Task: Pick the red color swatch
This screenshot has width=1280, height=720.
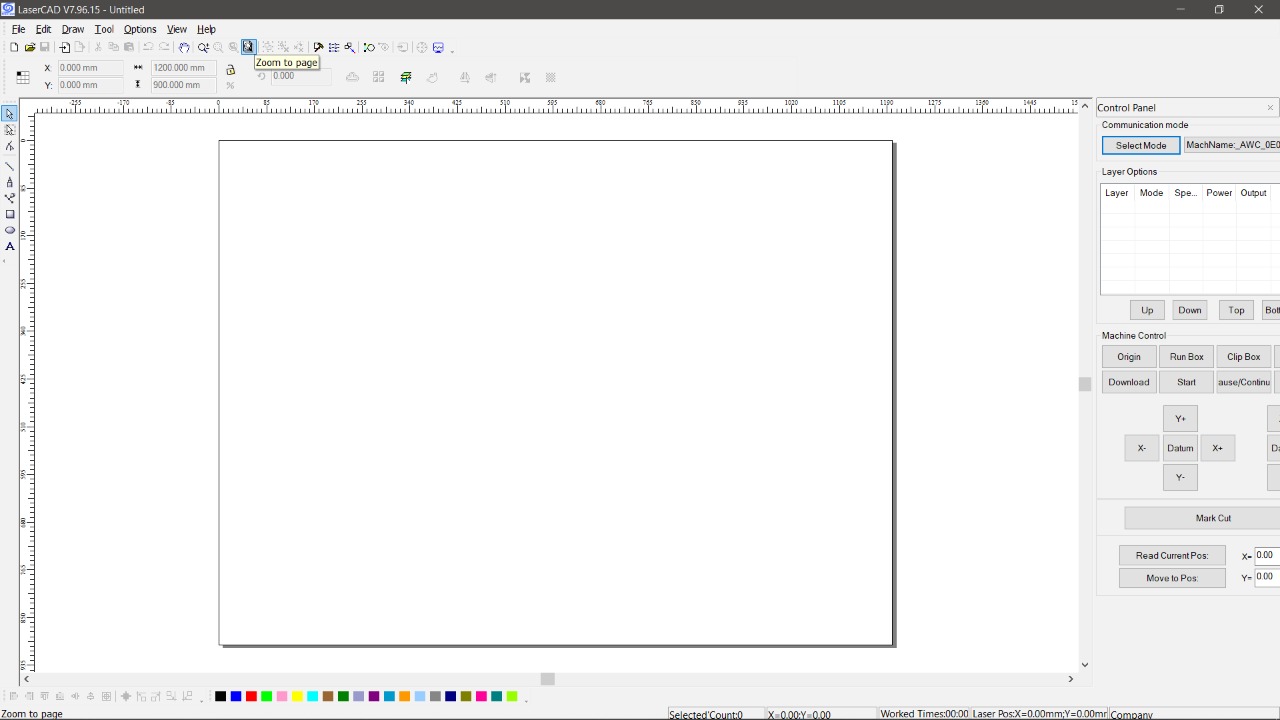Action: [251, 697]
